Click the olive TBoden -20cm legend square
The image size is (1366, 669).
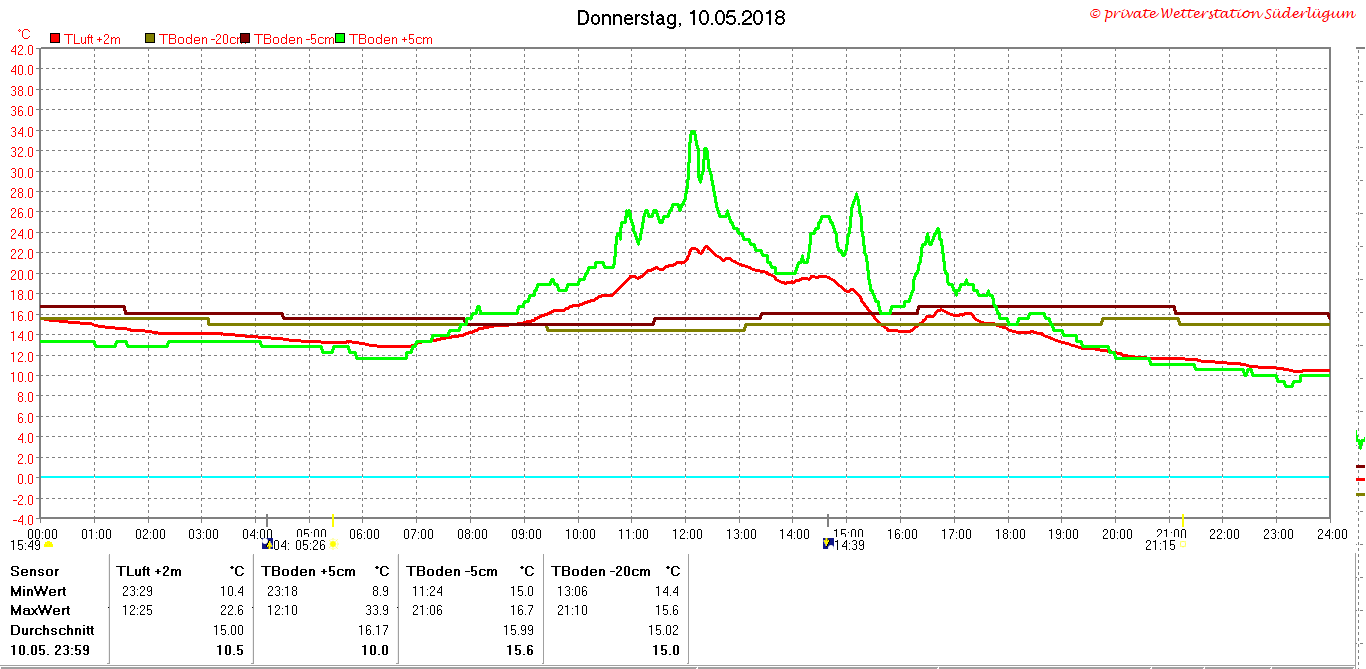coord(151,39)
